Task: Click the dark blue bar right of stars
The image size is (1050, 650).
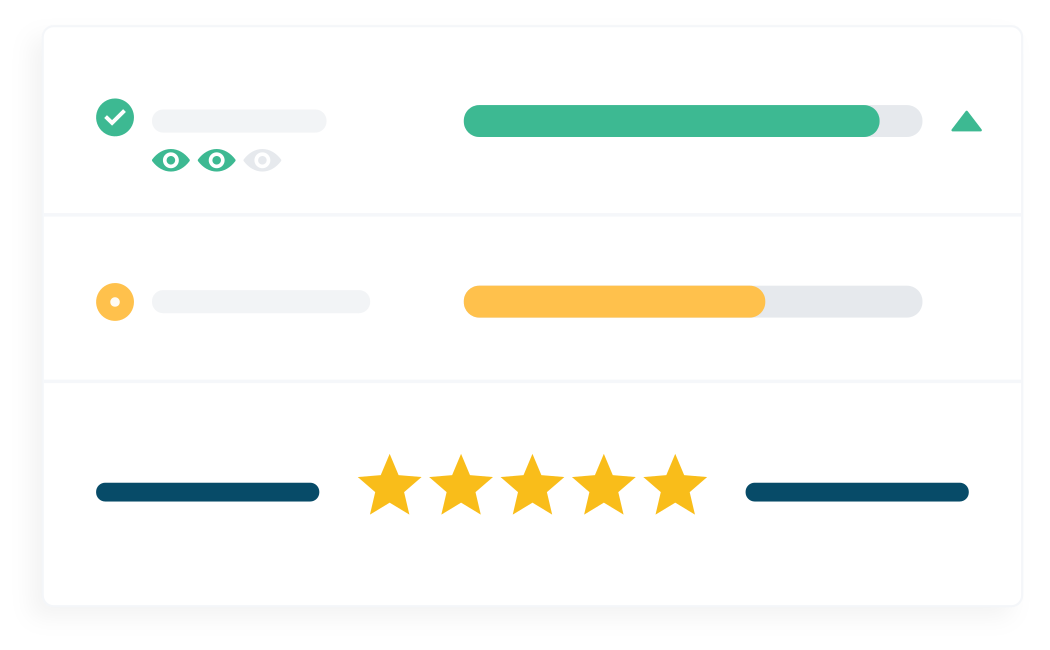Action: [857, 492]
